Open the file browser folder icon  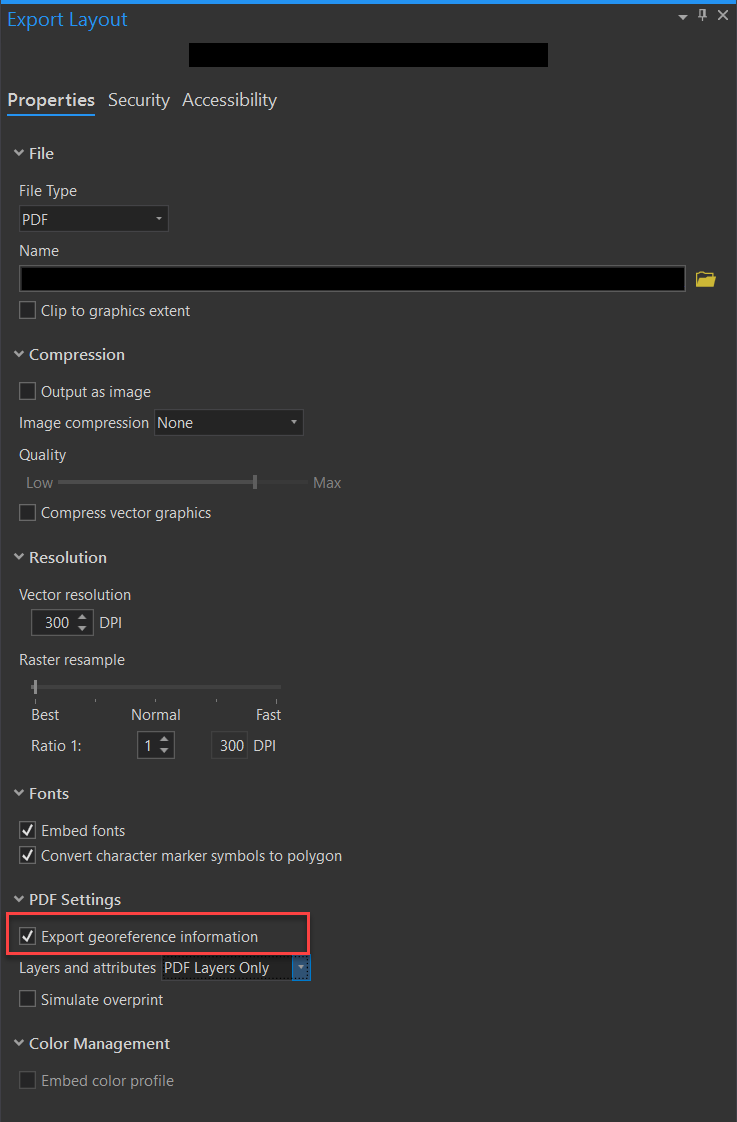click(706, 279)
